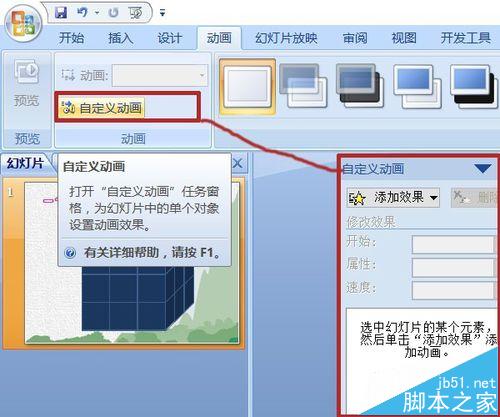Undo the last action
This screenshot has height=417, width=500.
coord(82,13)
